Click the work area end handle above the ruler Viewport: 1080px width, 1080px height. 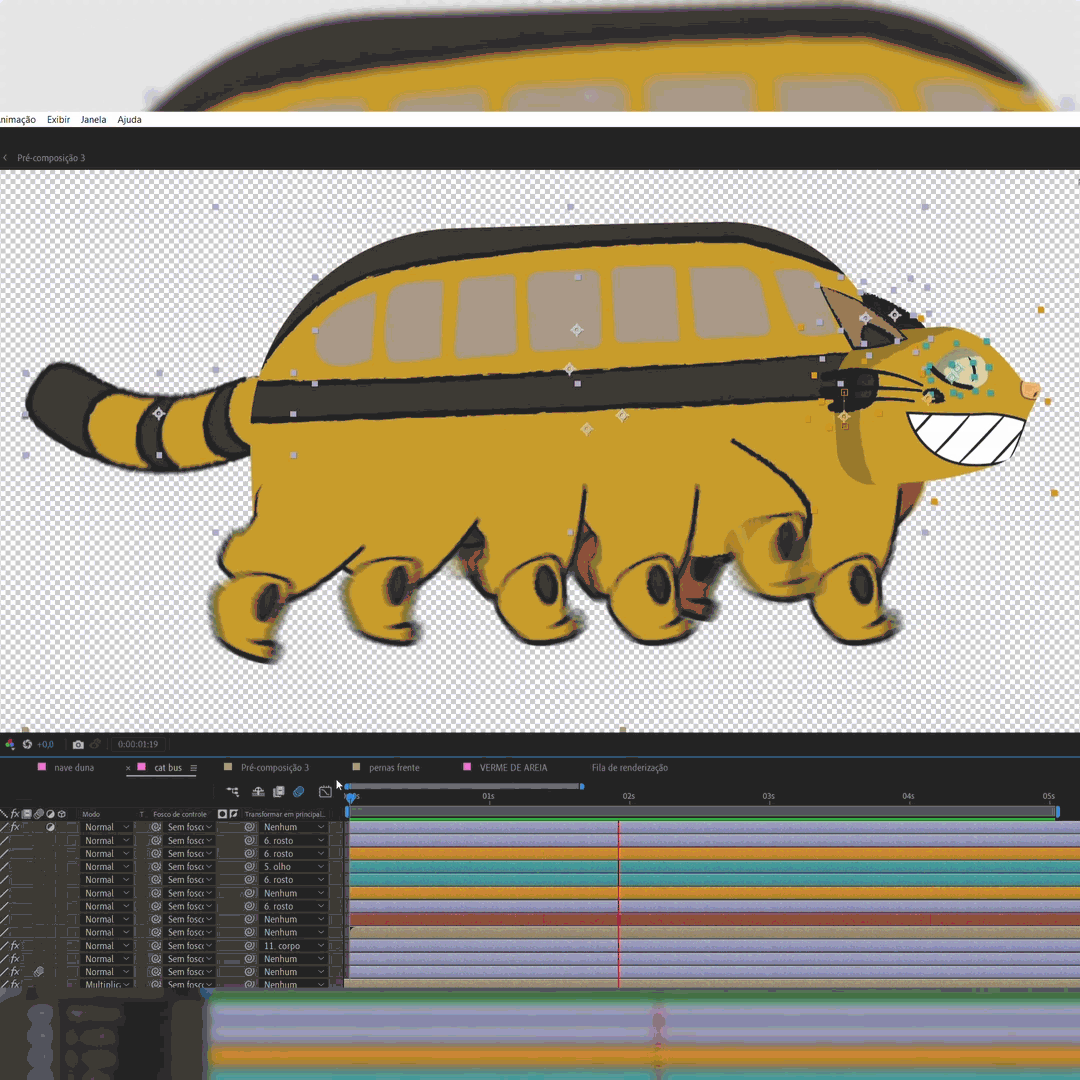coord(582,786)
